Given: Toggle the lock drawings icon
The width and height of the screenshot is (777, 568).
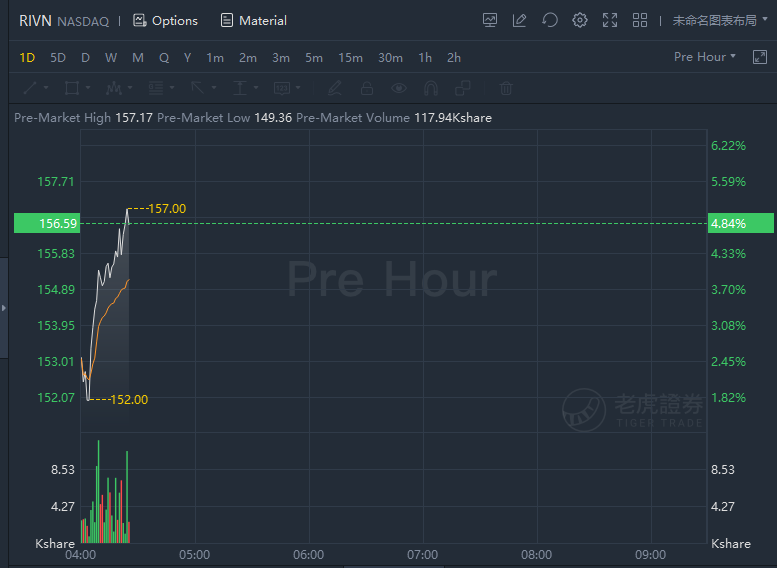Looking at the screenshot, I should 367,88.
